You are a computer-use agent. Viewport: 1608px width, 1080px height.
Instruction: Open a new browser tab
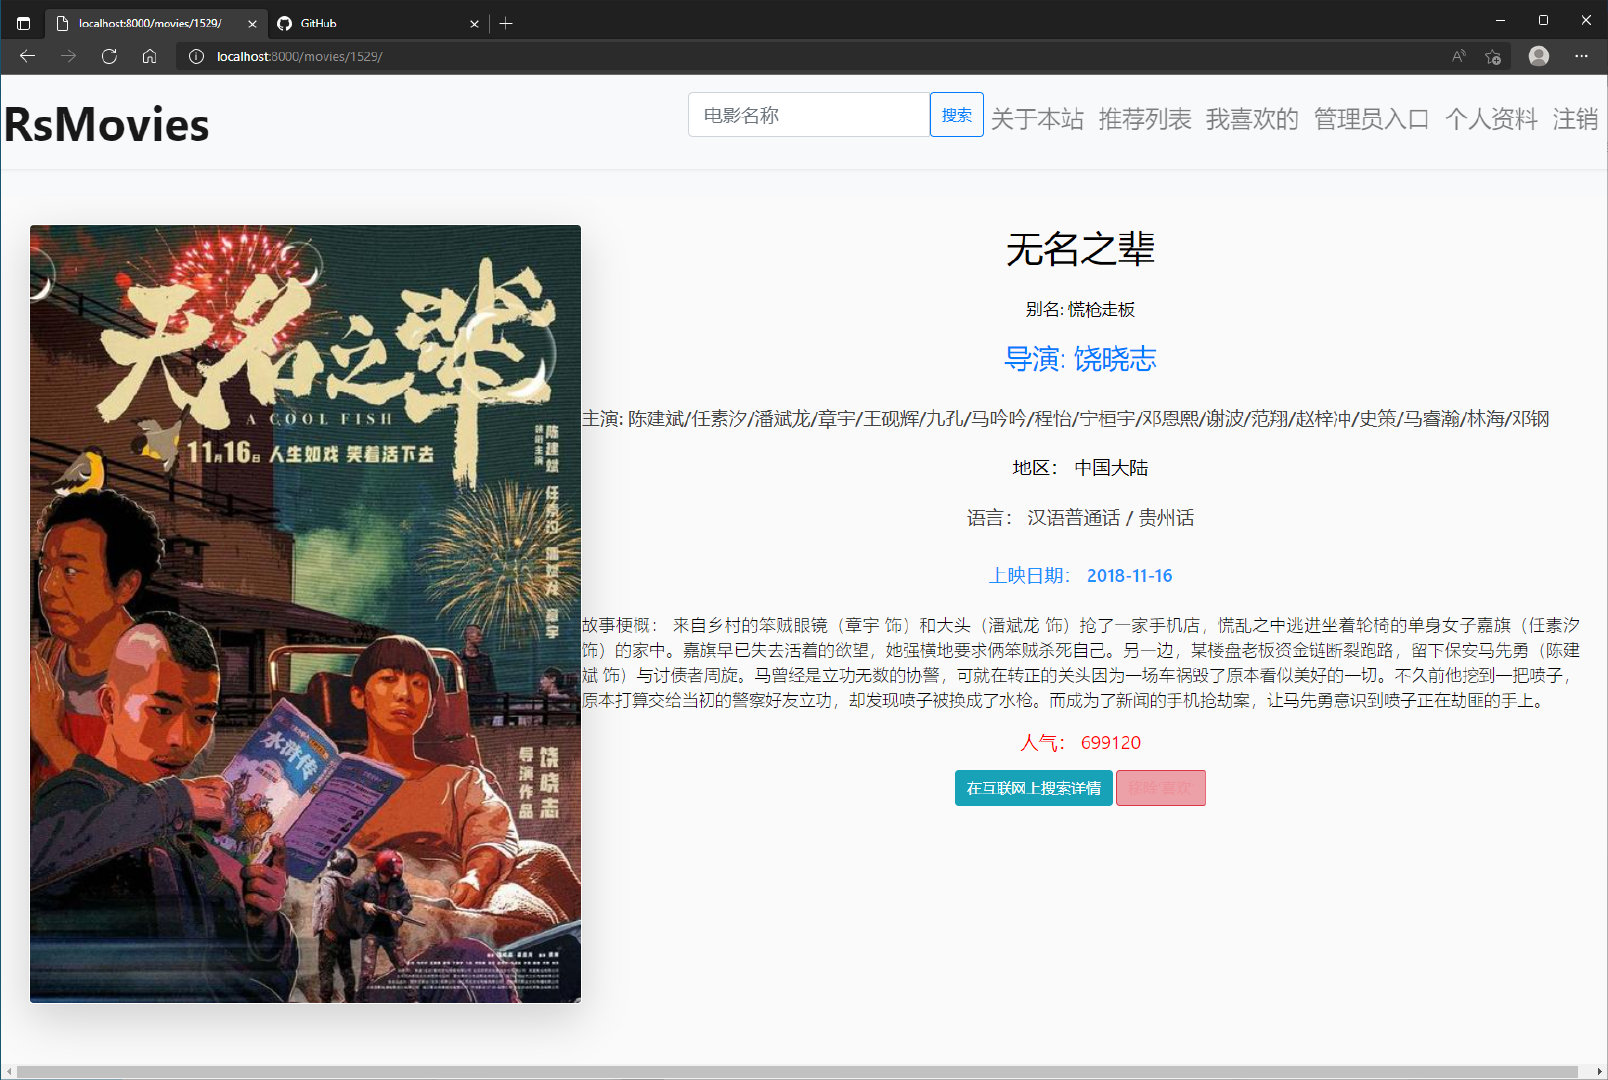click(506, 23)
